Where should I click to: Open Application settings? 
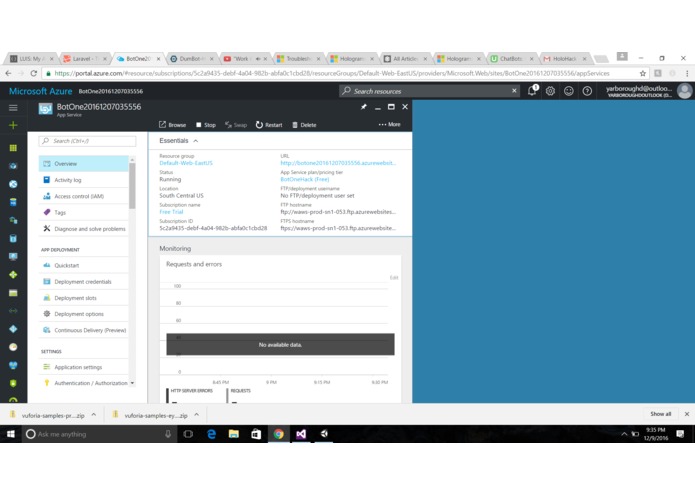click(x=84, y=367)
